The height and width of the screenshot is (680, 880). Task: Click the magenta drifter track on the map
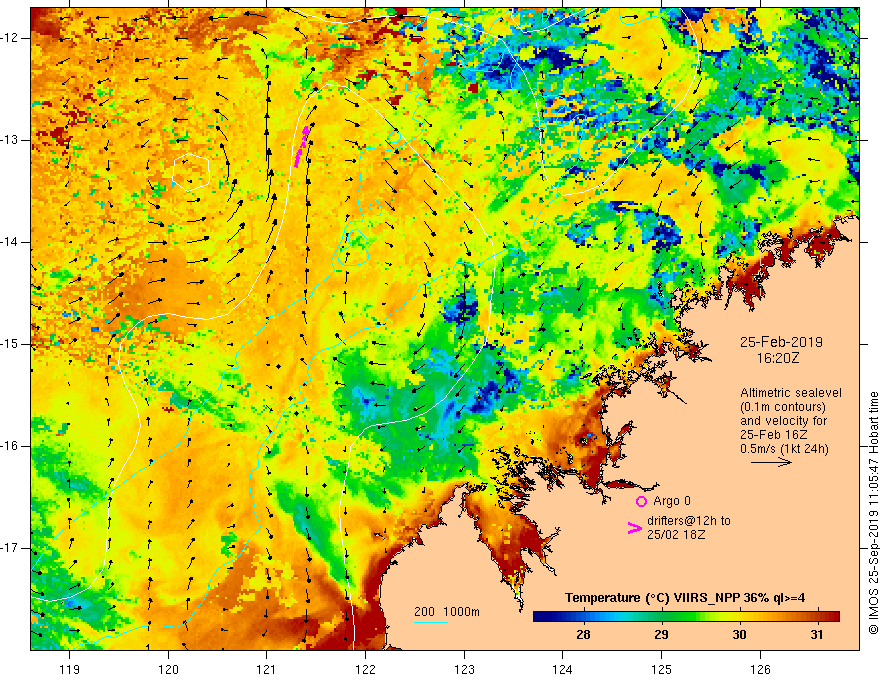pyautogui.click(x=301, y=146)
